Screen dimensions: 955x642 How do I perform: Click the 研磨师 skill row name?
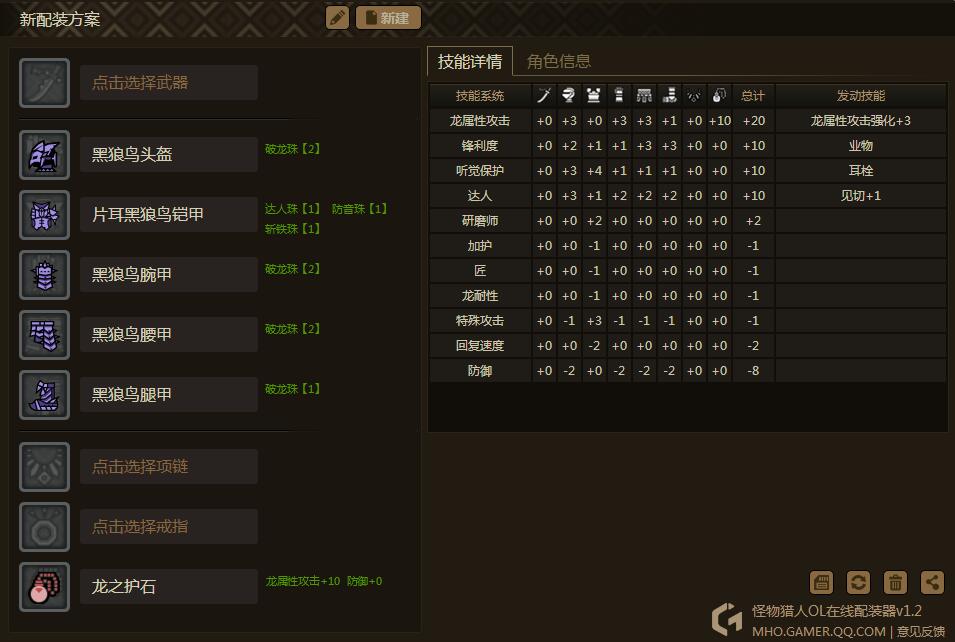pos(480,220)
